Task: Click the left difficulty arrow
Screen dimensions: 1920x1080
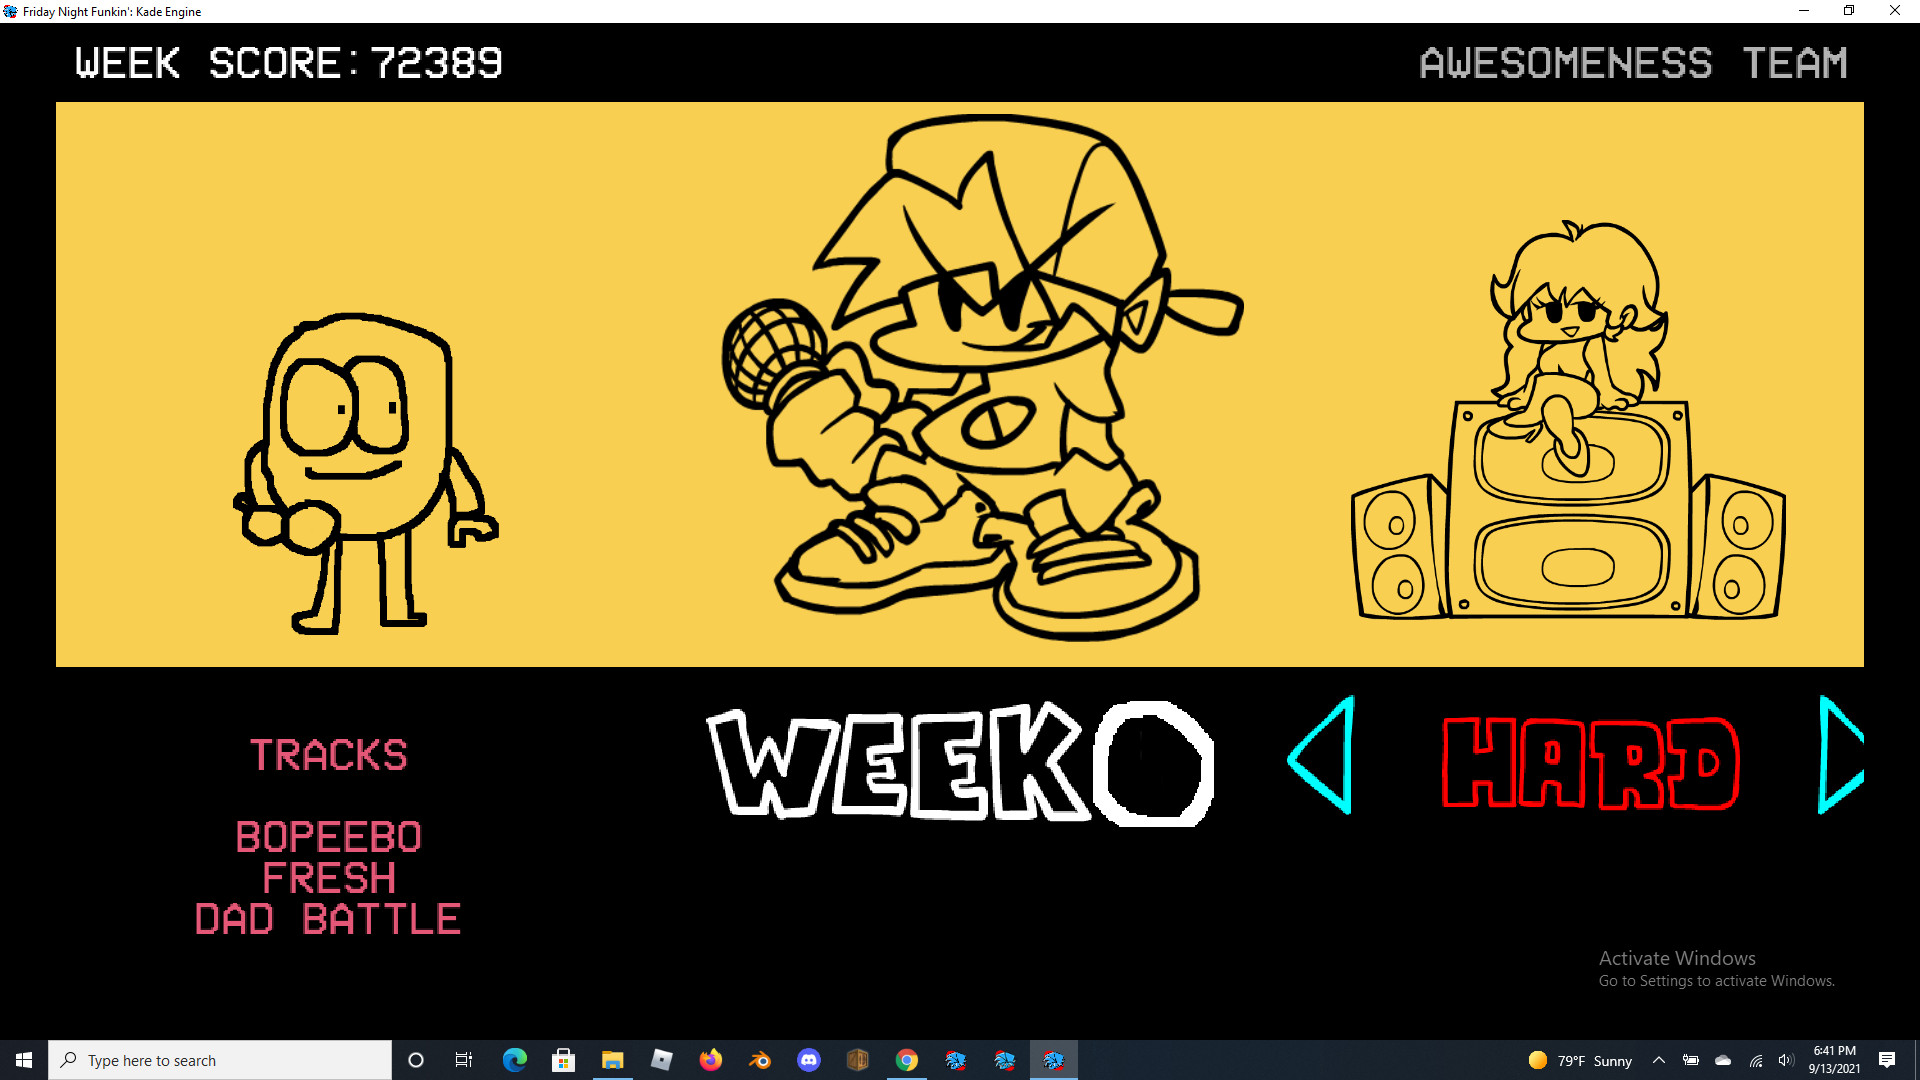Action: click(x=1324, y=756)
